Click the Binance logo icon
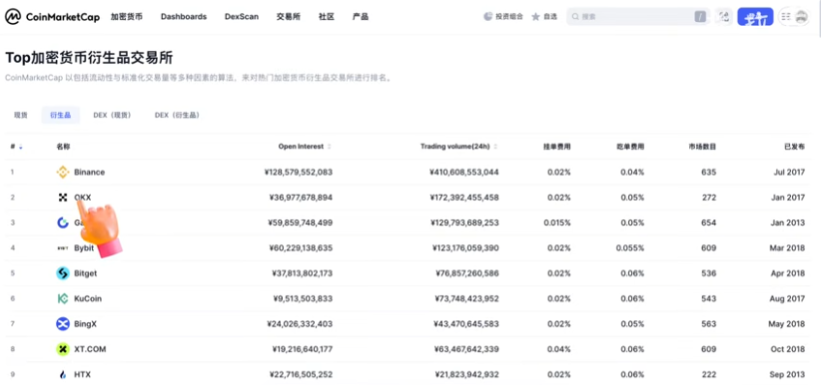Screen dimensions: 821x385 (63, 172)
